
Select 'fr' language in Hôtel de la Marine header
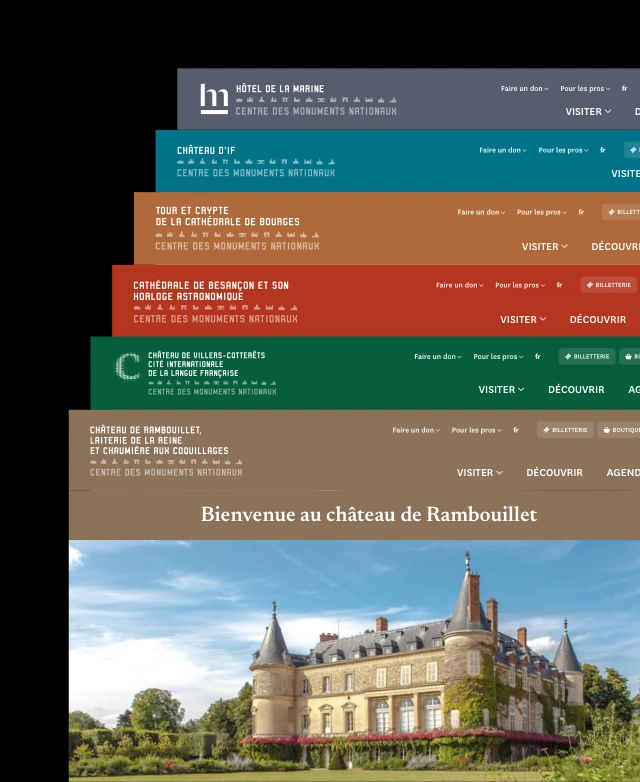(x=624, y=89)
